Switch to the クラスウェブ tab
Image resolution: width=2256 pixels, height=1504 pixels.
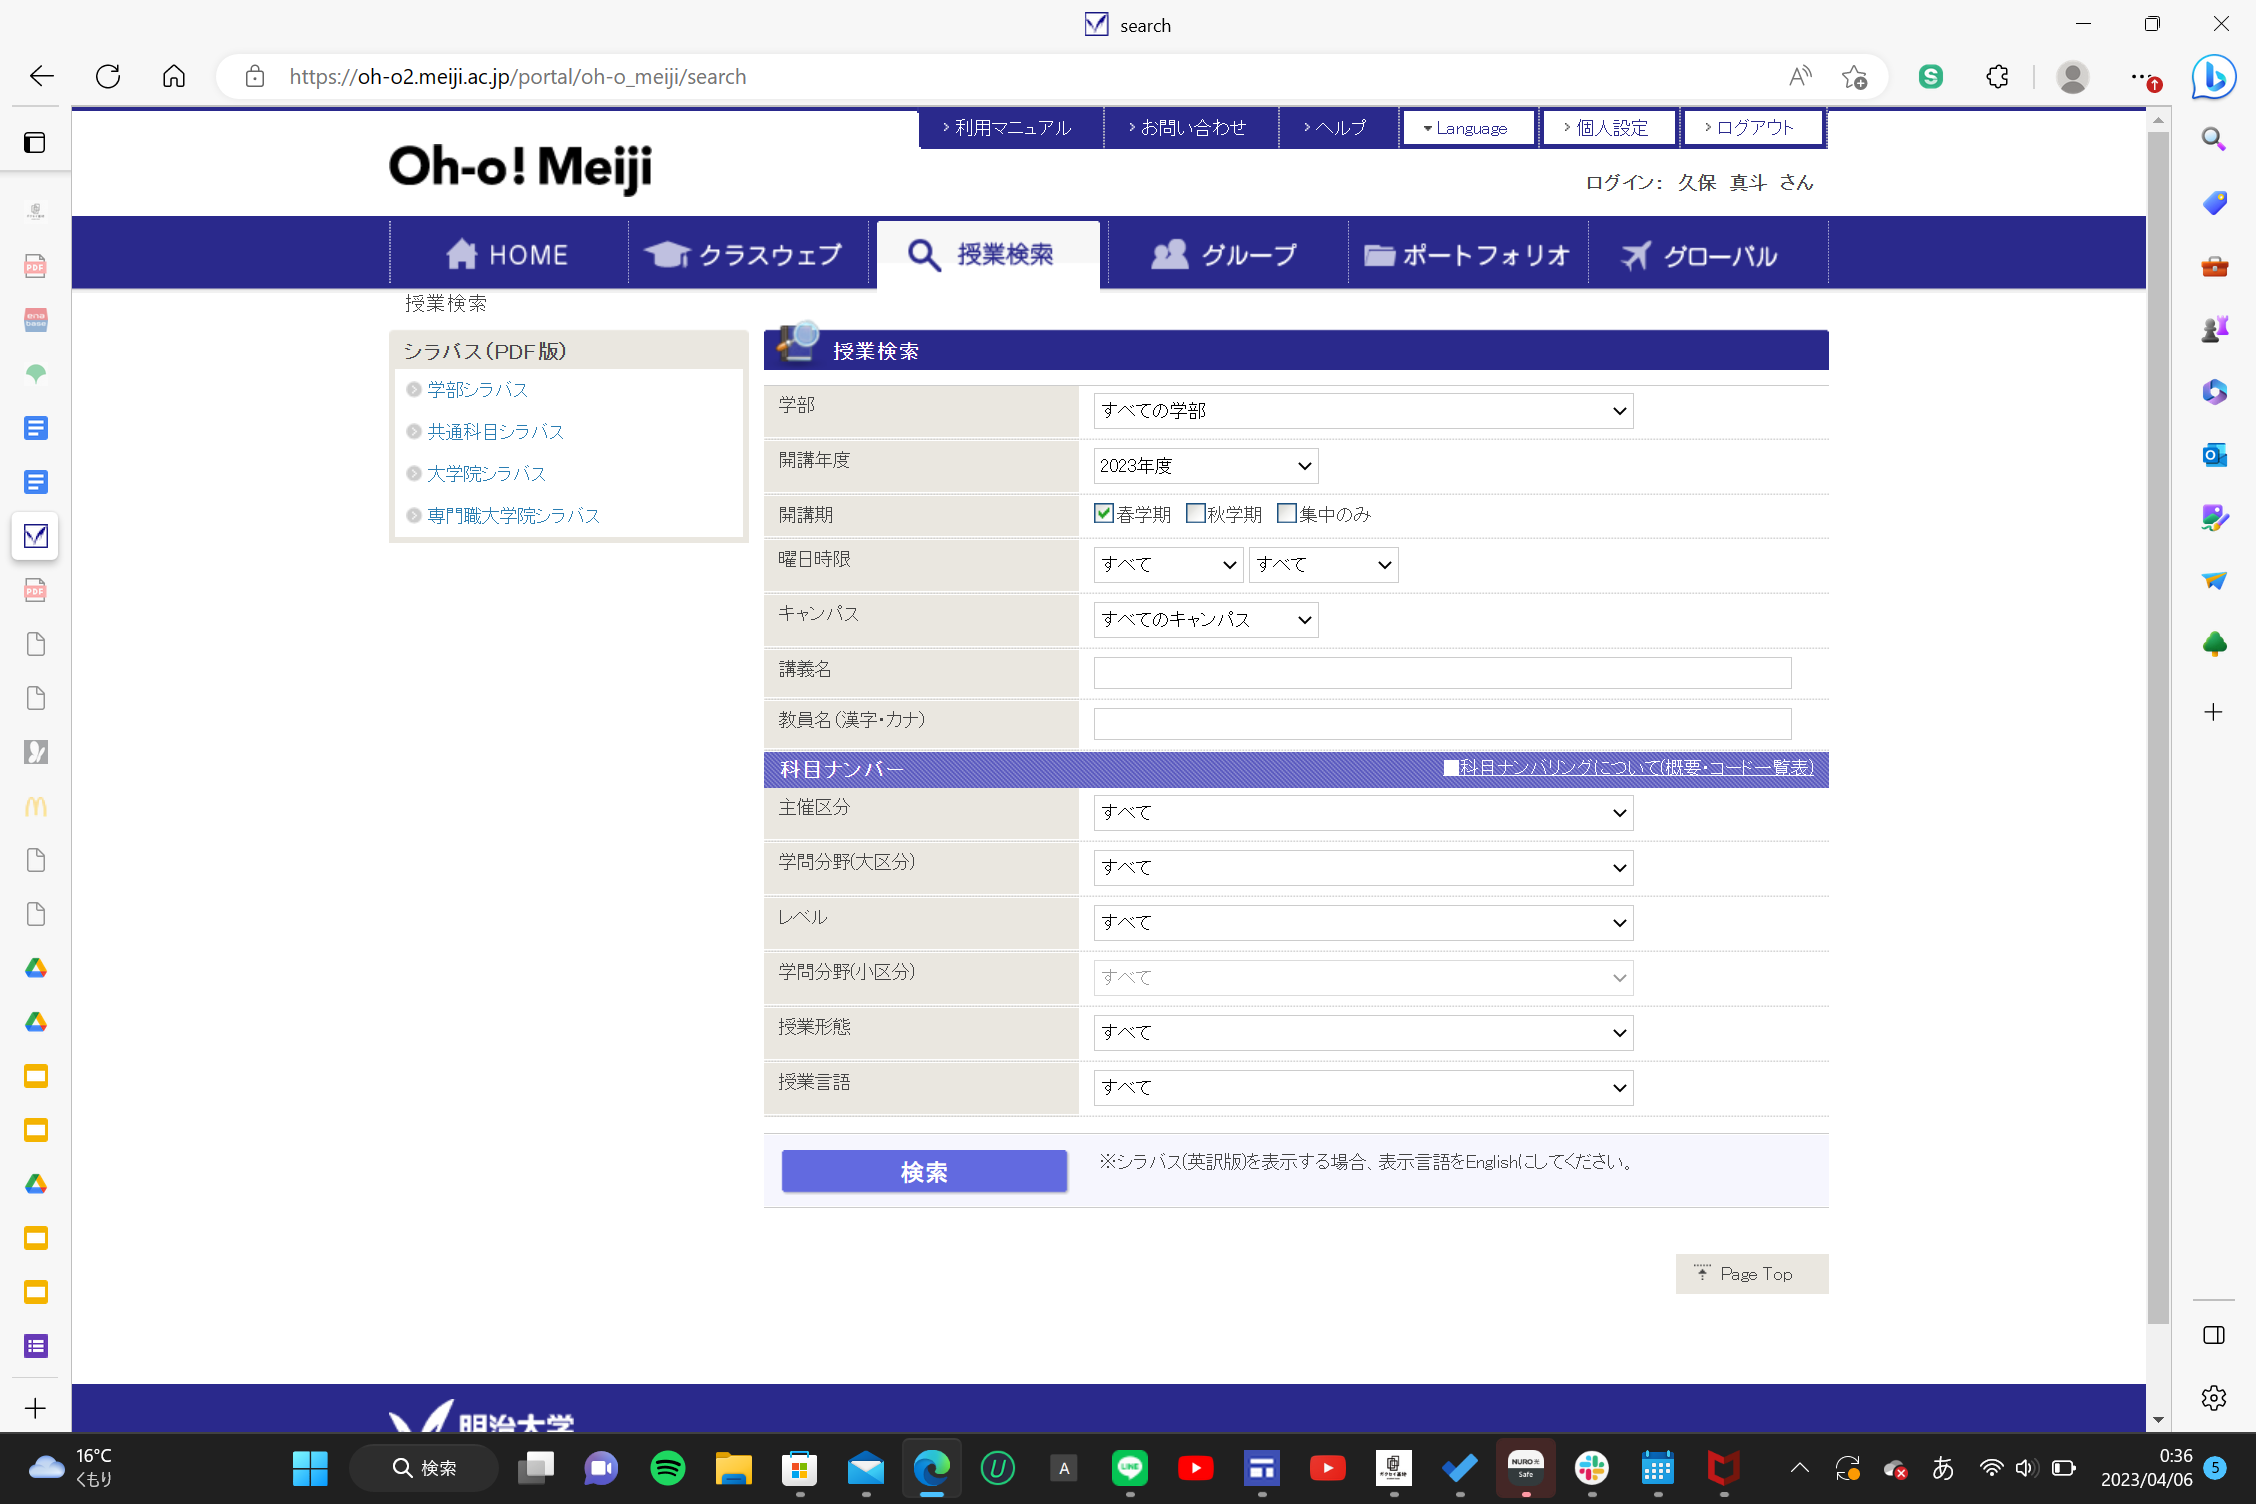point(746,255)
